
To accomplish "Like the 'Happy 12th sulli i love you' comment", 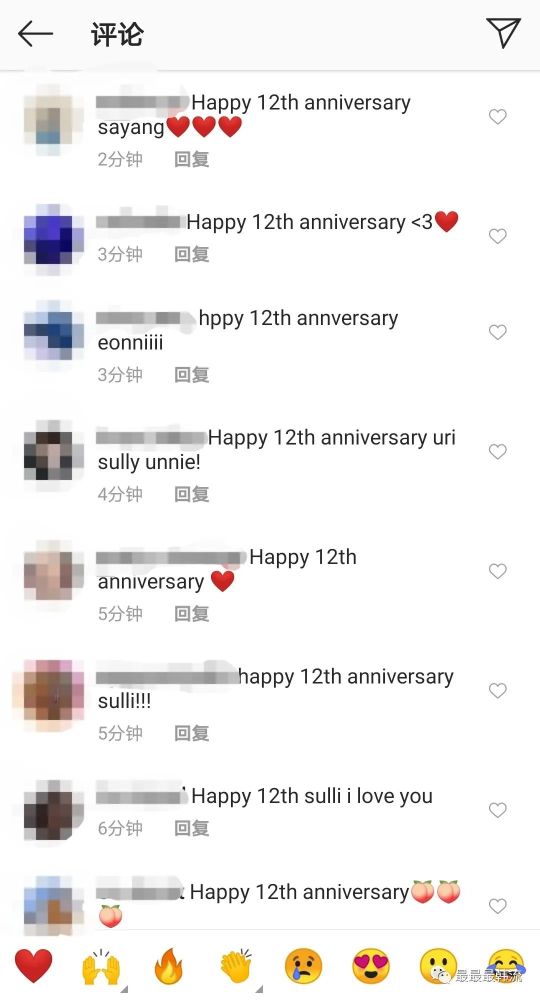I will point(498,810).
